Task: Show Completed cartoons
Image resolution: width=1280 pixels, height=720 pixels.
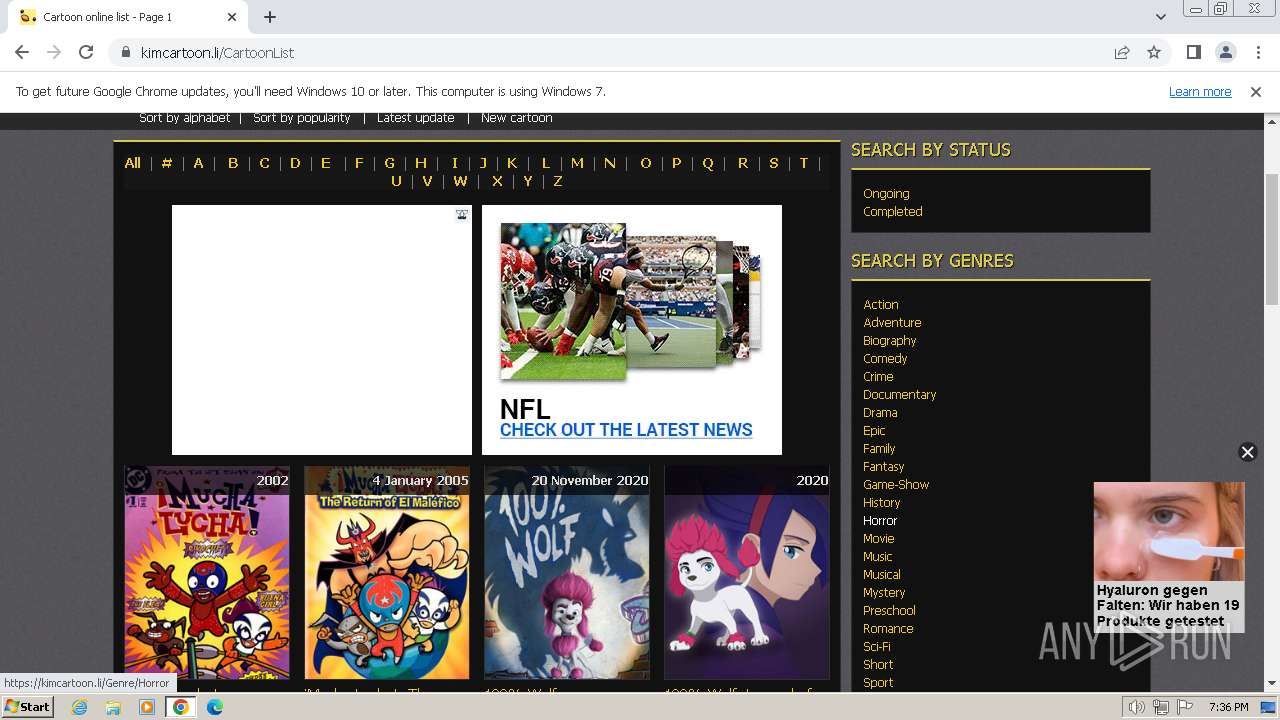Action: (x=893, y=212)
